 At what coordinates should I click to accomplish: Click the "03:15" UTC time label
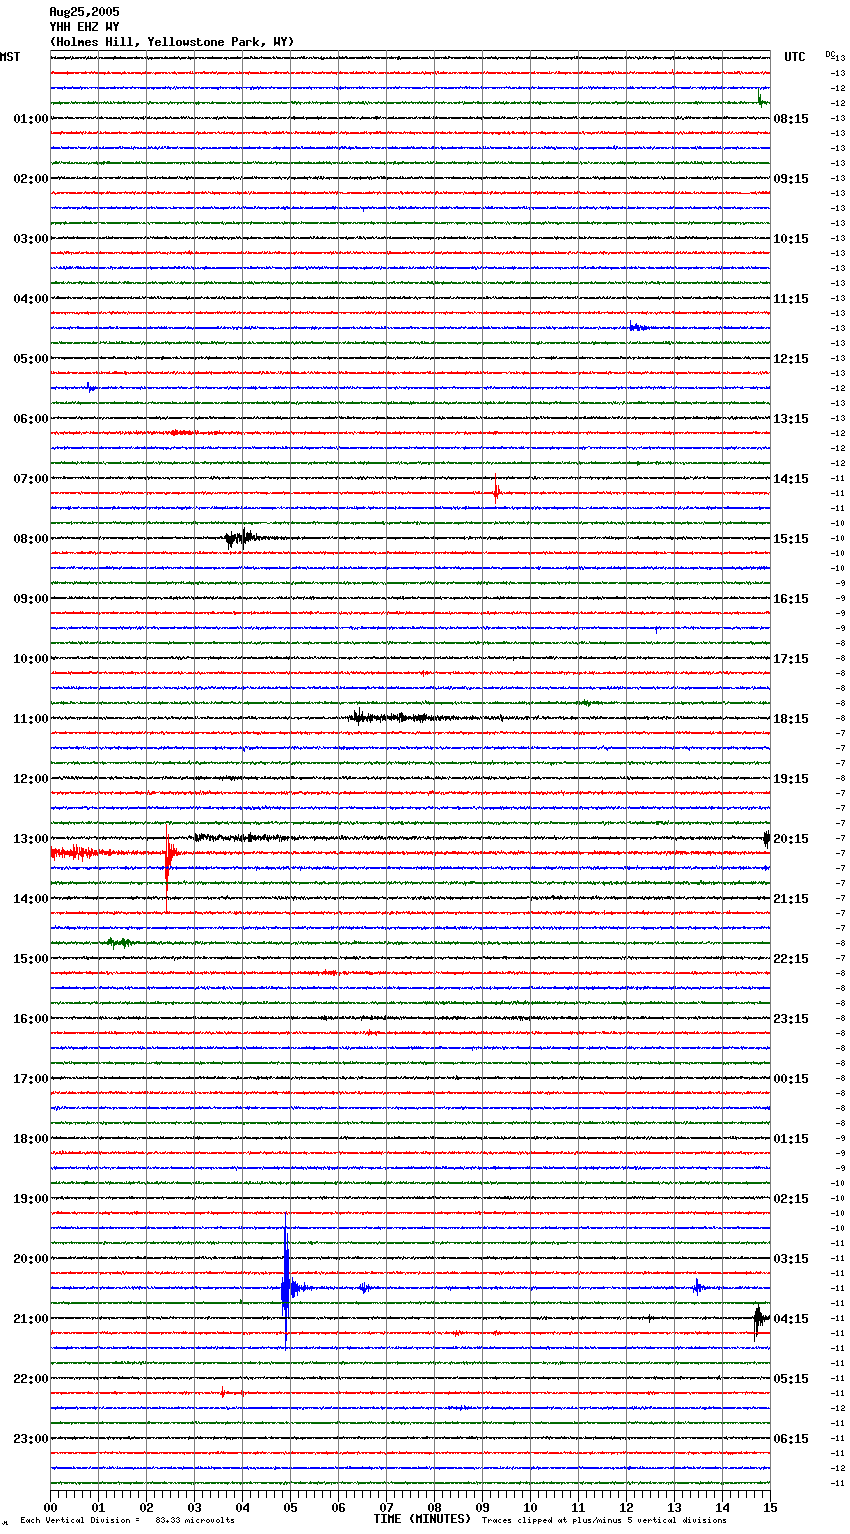[x=791, y=1259]
